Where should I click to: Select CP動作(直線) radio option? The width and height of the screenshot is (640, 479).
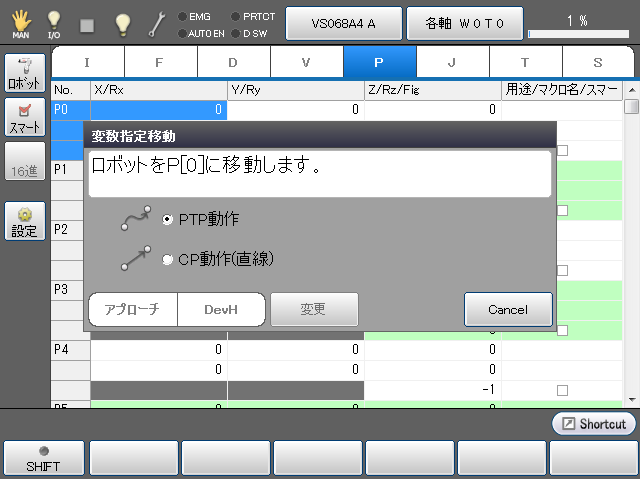point(167,259)
